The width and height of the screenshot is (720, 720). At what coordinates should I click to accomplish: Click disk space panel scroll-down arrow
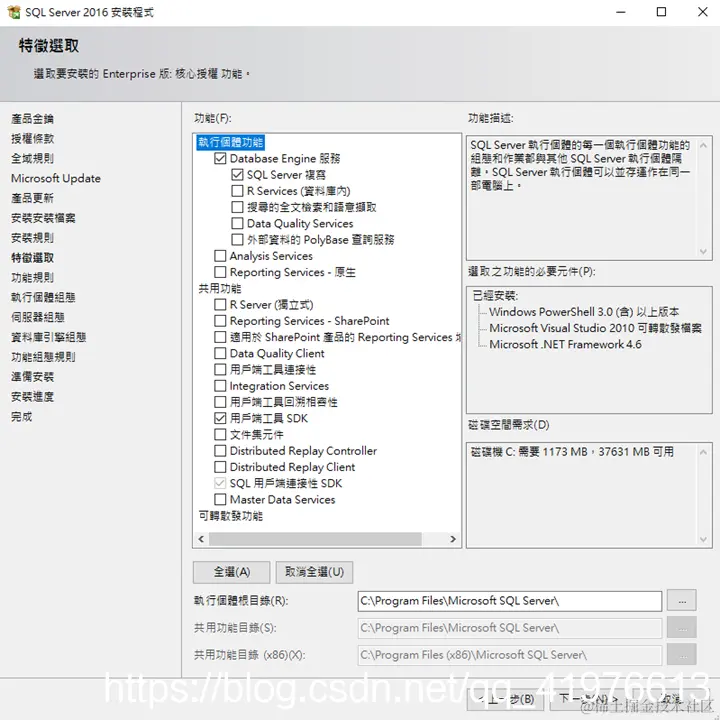(703, 539)
